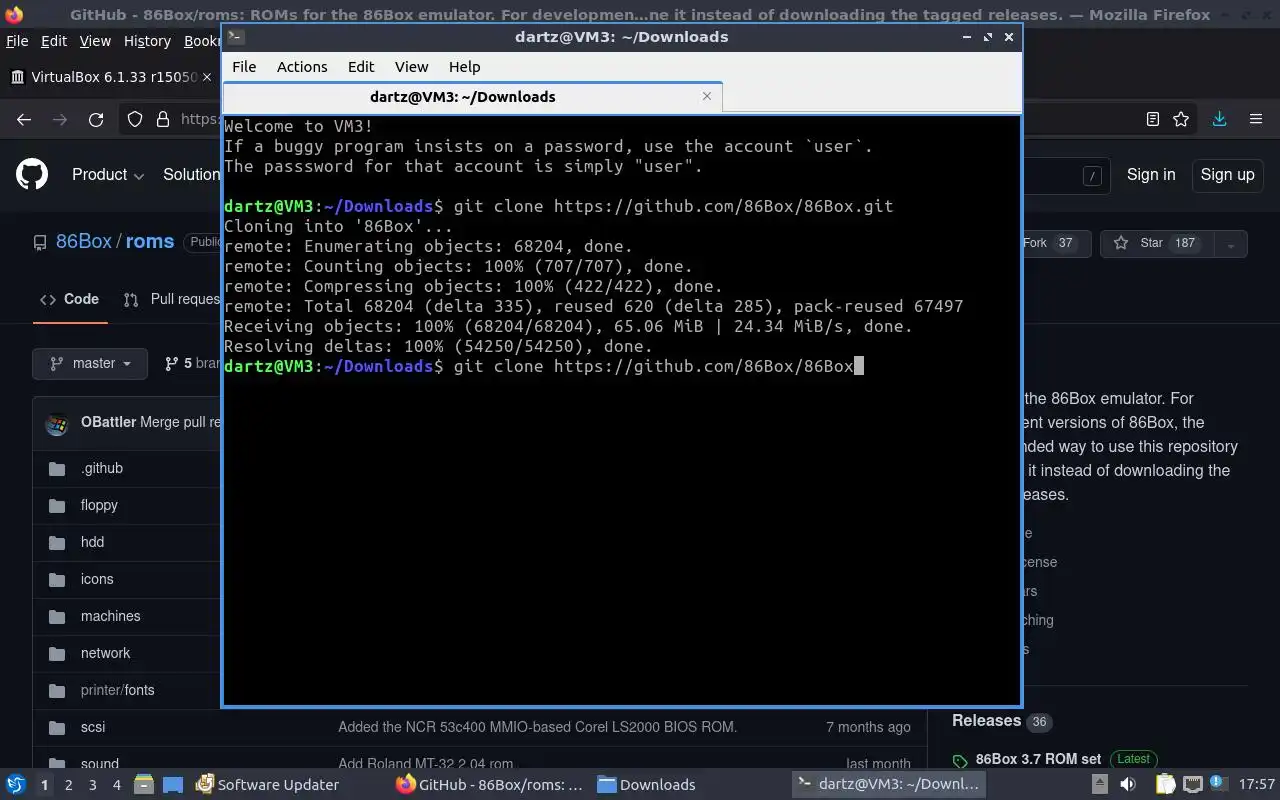The image size is (1280, 800).
Task: Open the taskbar application launcher menu
Action: click(16, 784)
